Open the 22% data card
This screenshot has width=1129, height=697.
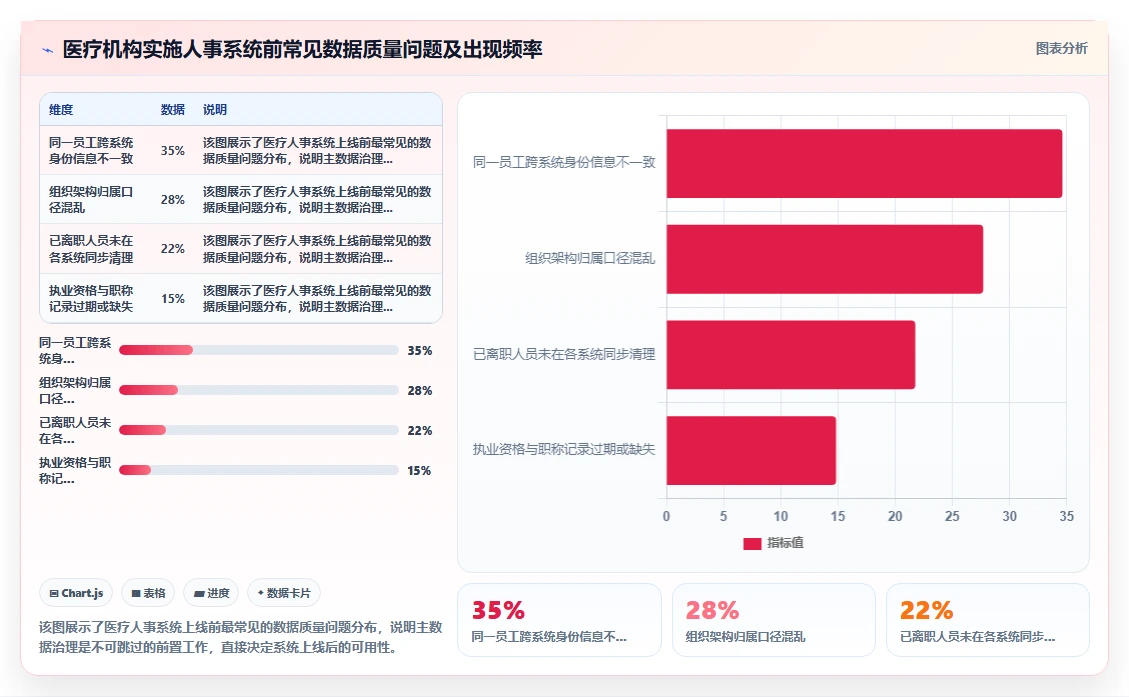[x=988, y=620]
